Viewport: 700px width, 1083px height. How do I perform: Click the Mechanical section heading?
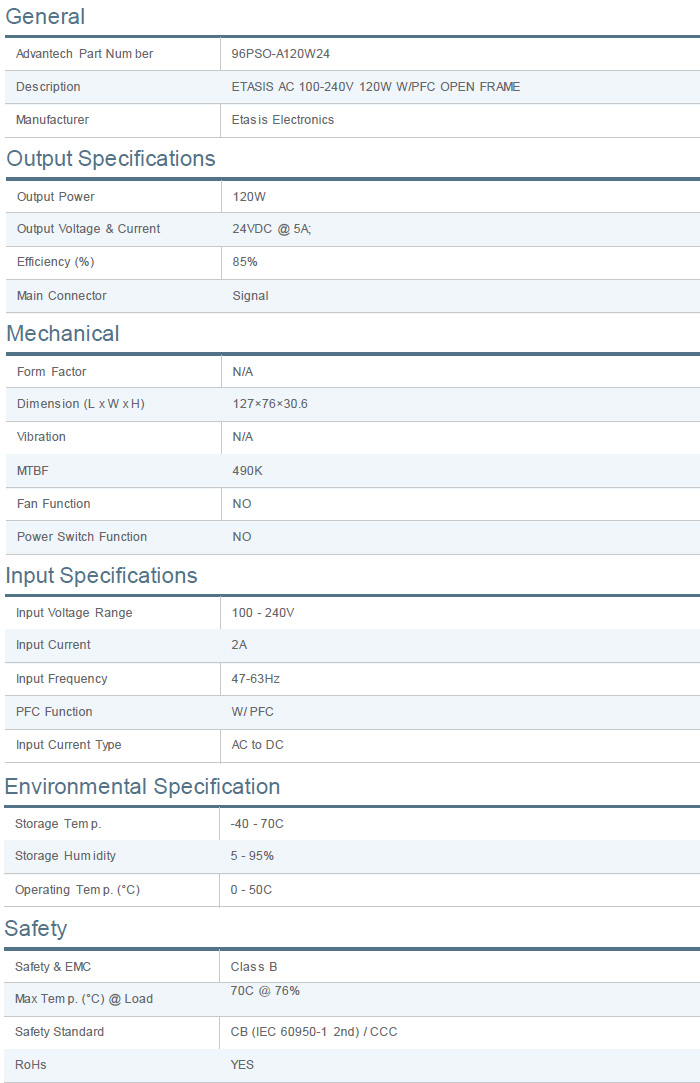(63, 333)
